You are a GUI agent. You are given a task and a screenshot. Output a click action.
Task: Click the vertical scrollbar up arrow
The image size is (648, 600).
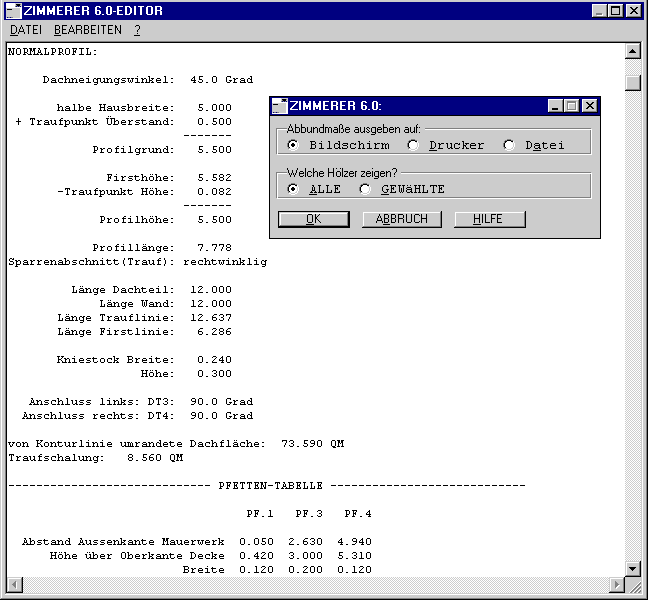632,51
